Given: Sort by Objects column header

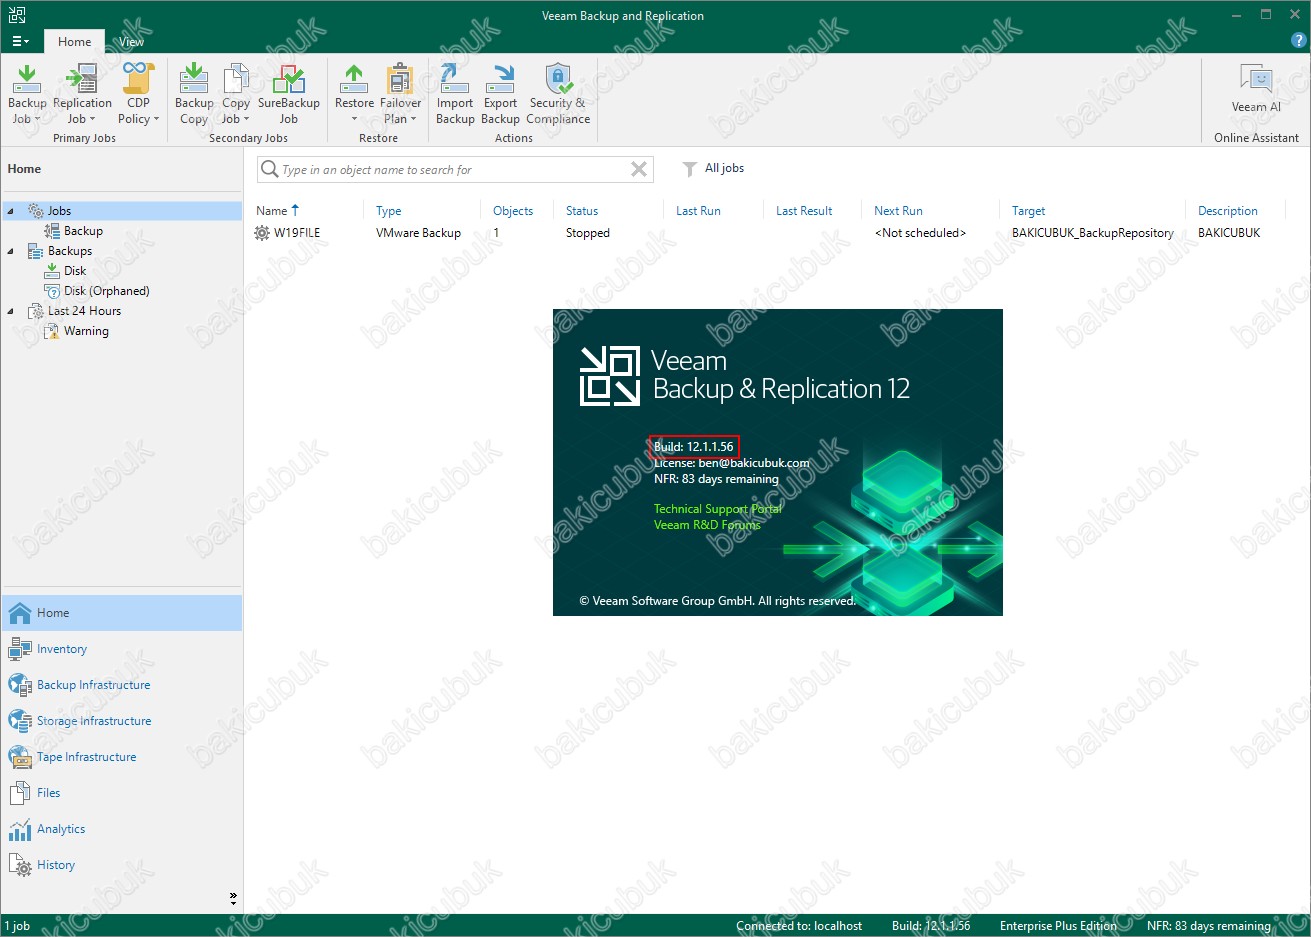Looking at the screenshot, I should pos(513,211).
